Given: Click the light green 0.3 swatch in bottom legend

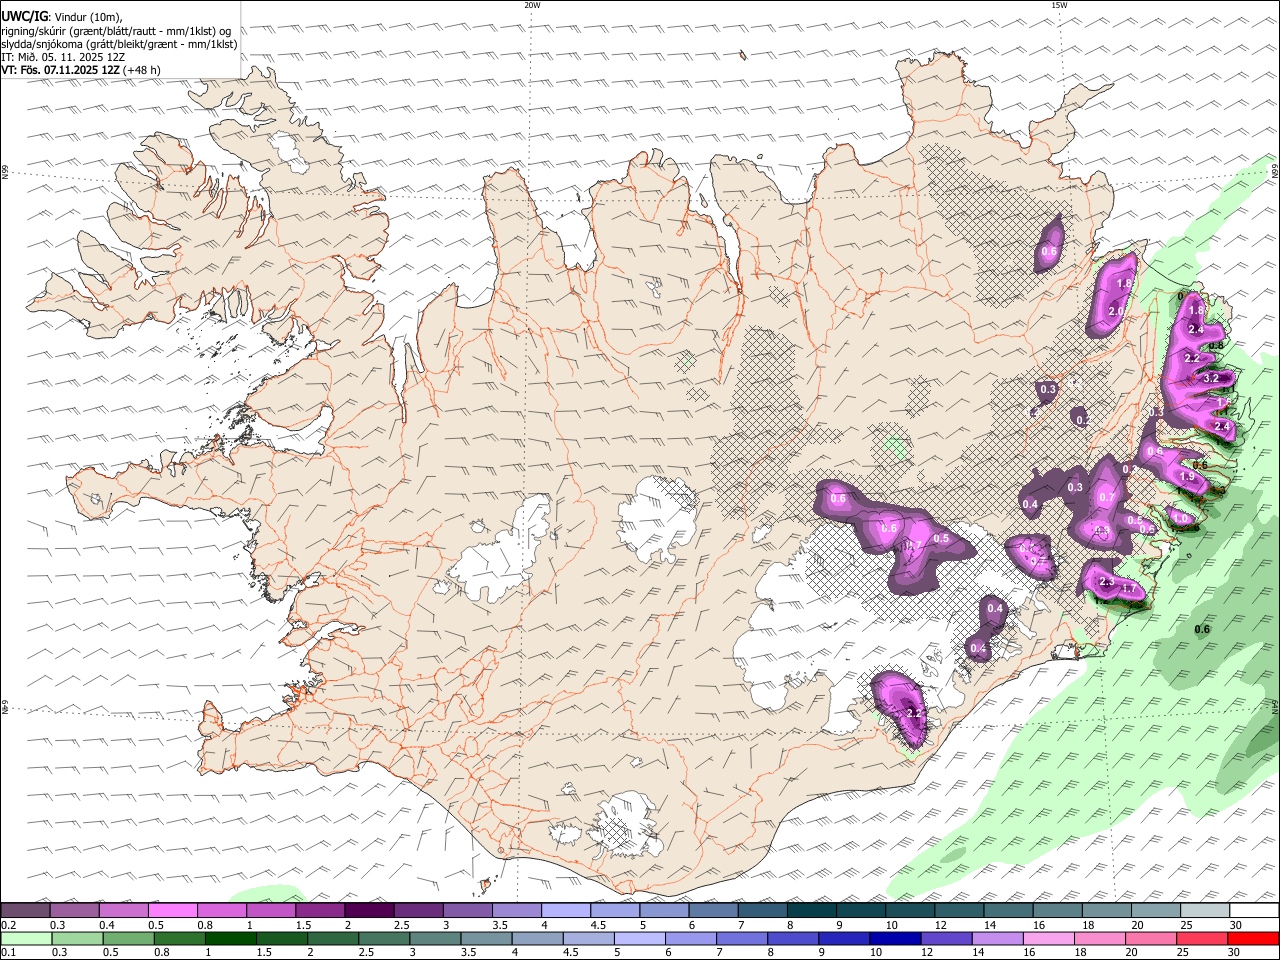Looking at the screenshot, I should coord(77,938).
